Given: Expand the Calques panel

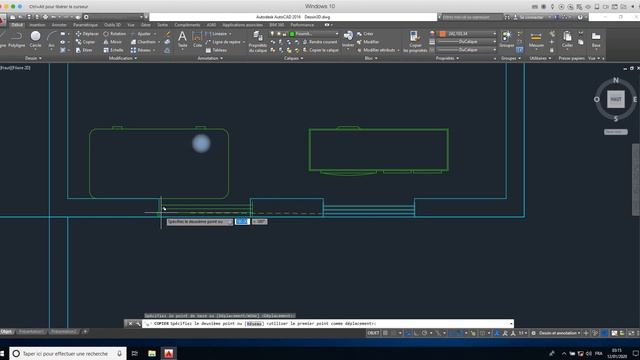Looking at the screenshot, I should [293, 58].
